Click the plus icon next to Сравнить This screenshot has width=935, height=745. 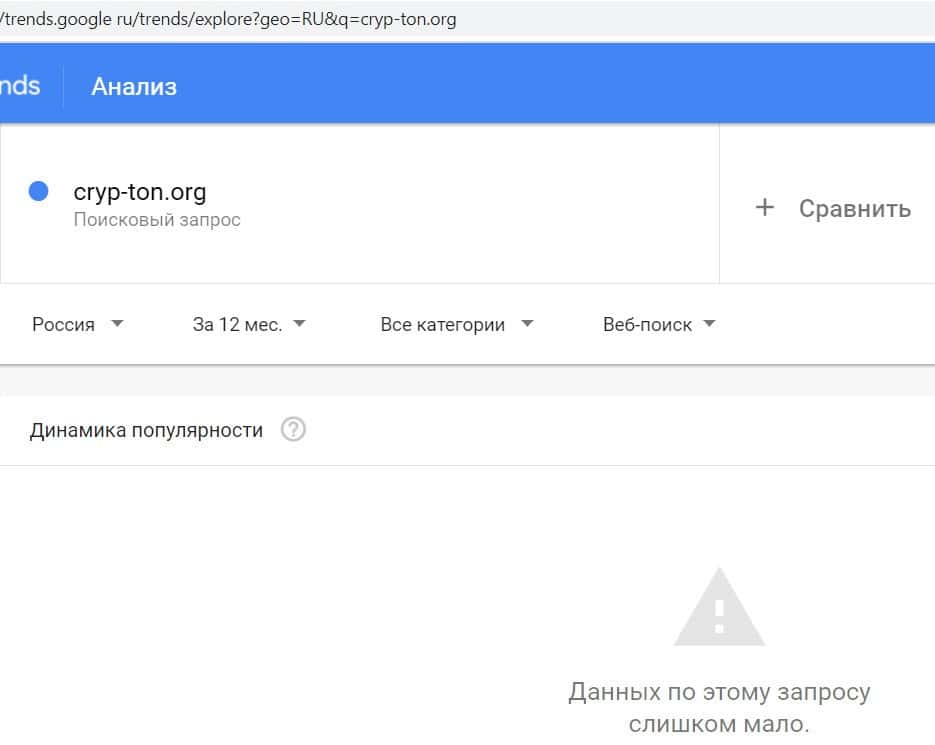coord(765,208)
